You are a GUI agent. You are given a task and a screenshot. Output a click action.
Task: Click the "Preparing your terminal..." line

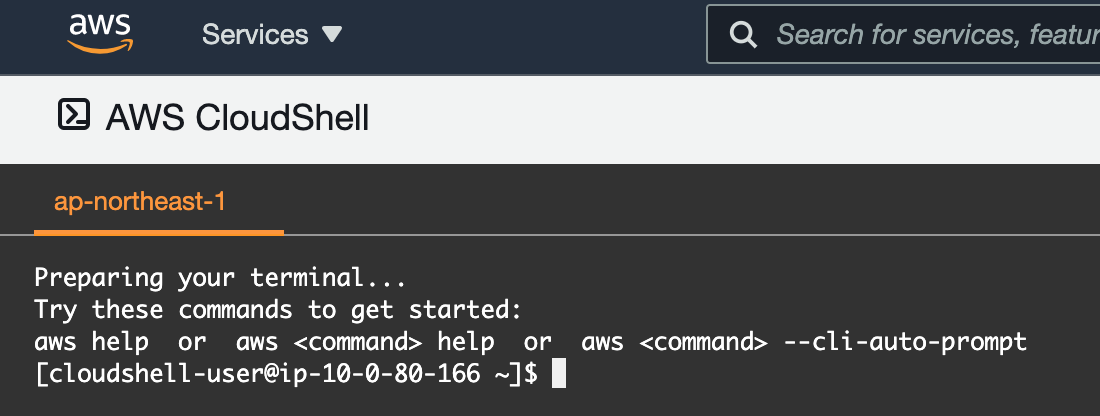pos(220,276)
